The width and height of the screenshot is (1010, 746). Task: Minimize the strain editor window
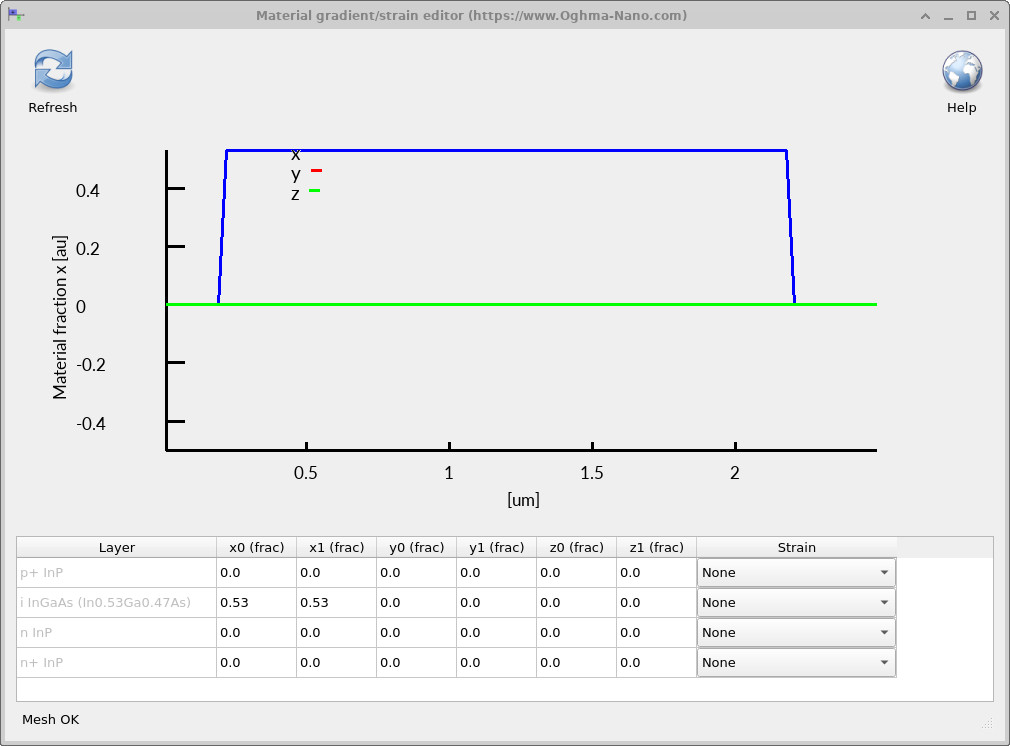pos(948,15)
